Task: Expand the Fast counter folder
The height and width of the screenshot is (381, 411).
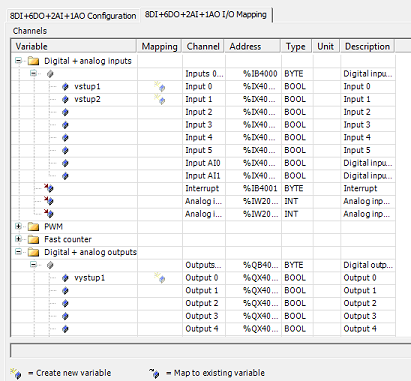Action: tap(18, 239)
